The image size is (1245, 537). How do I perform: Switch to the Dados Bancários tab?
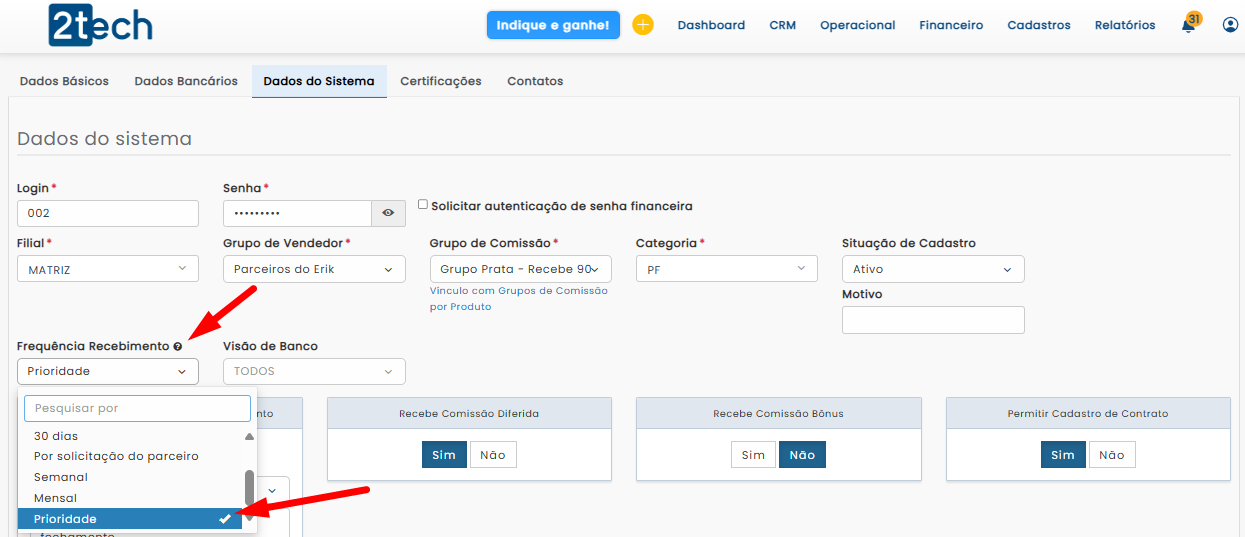pyautogui.click(x=186, y=81)
